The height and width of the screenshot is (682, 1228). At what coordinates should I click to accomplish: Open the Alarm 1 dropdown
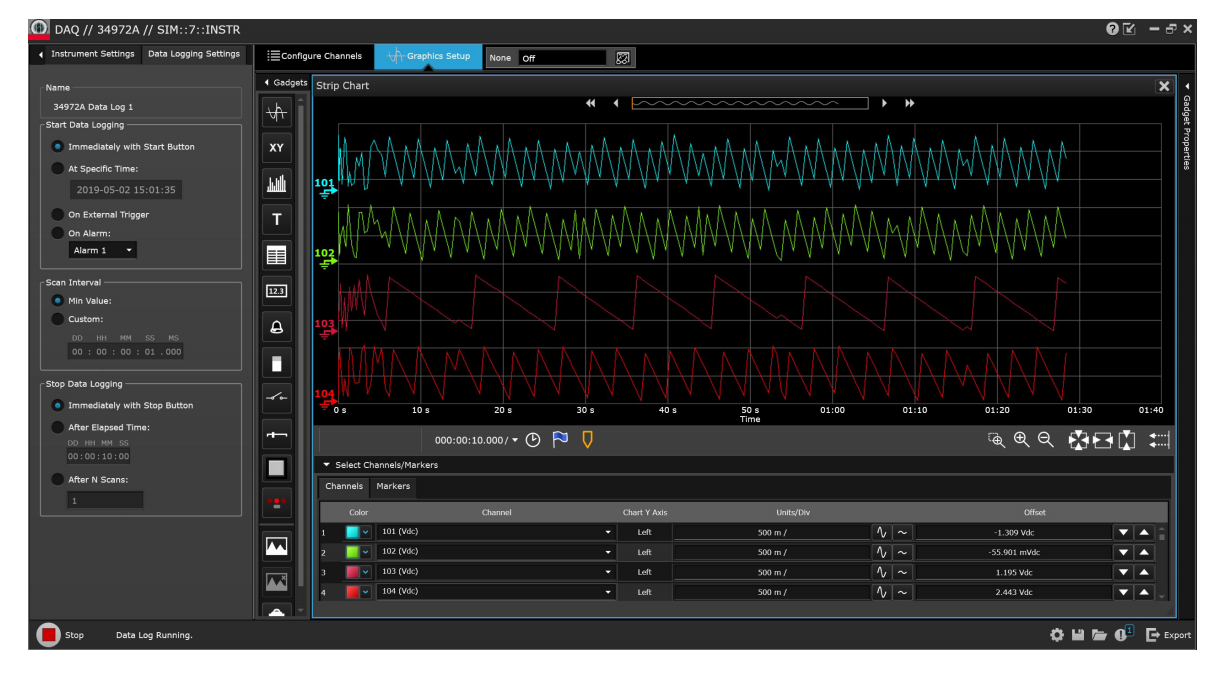click(x=103, y=250)
